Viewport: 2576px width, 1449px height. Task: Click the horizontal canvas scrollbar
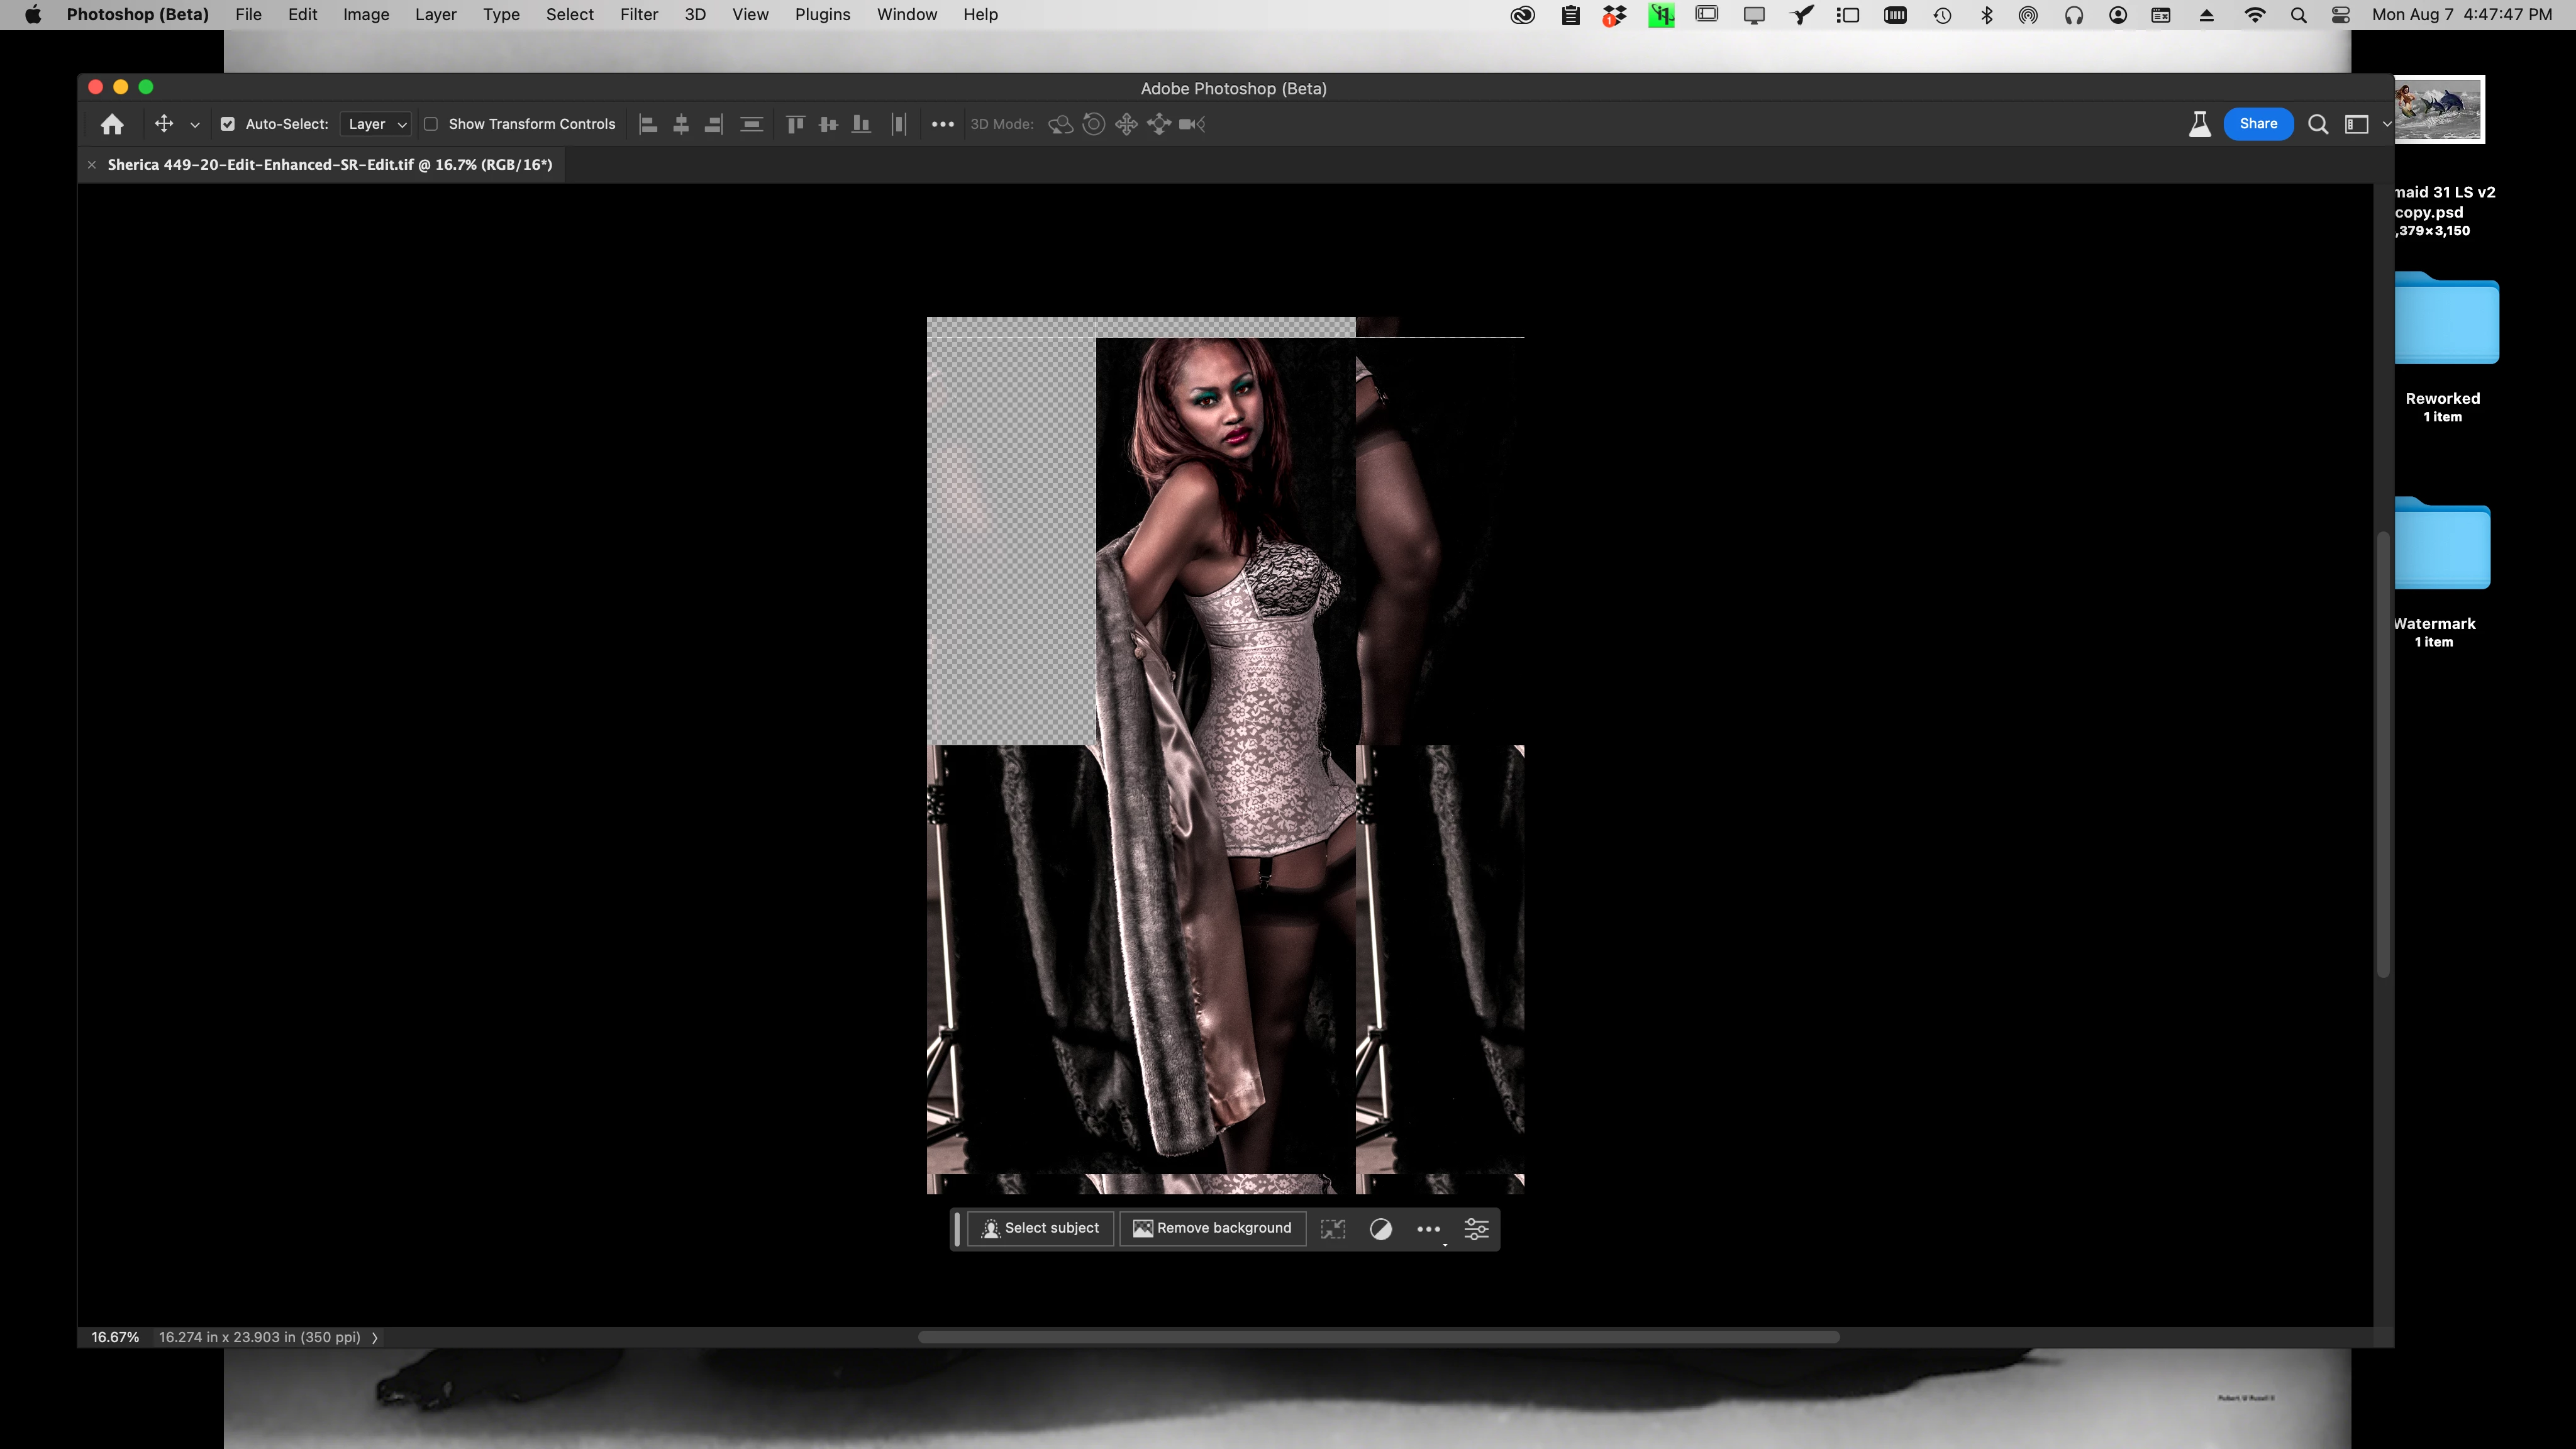(x=1378, y=1338)
